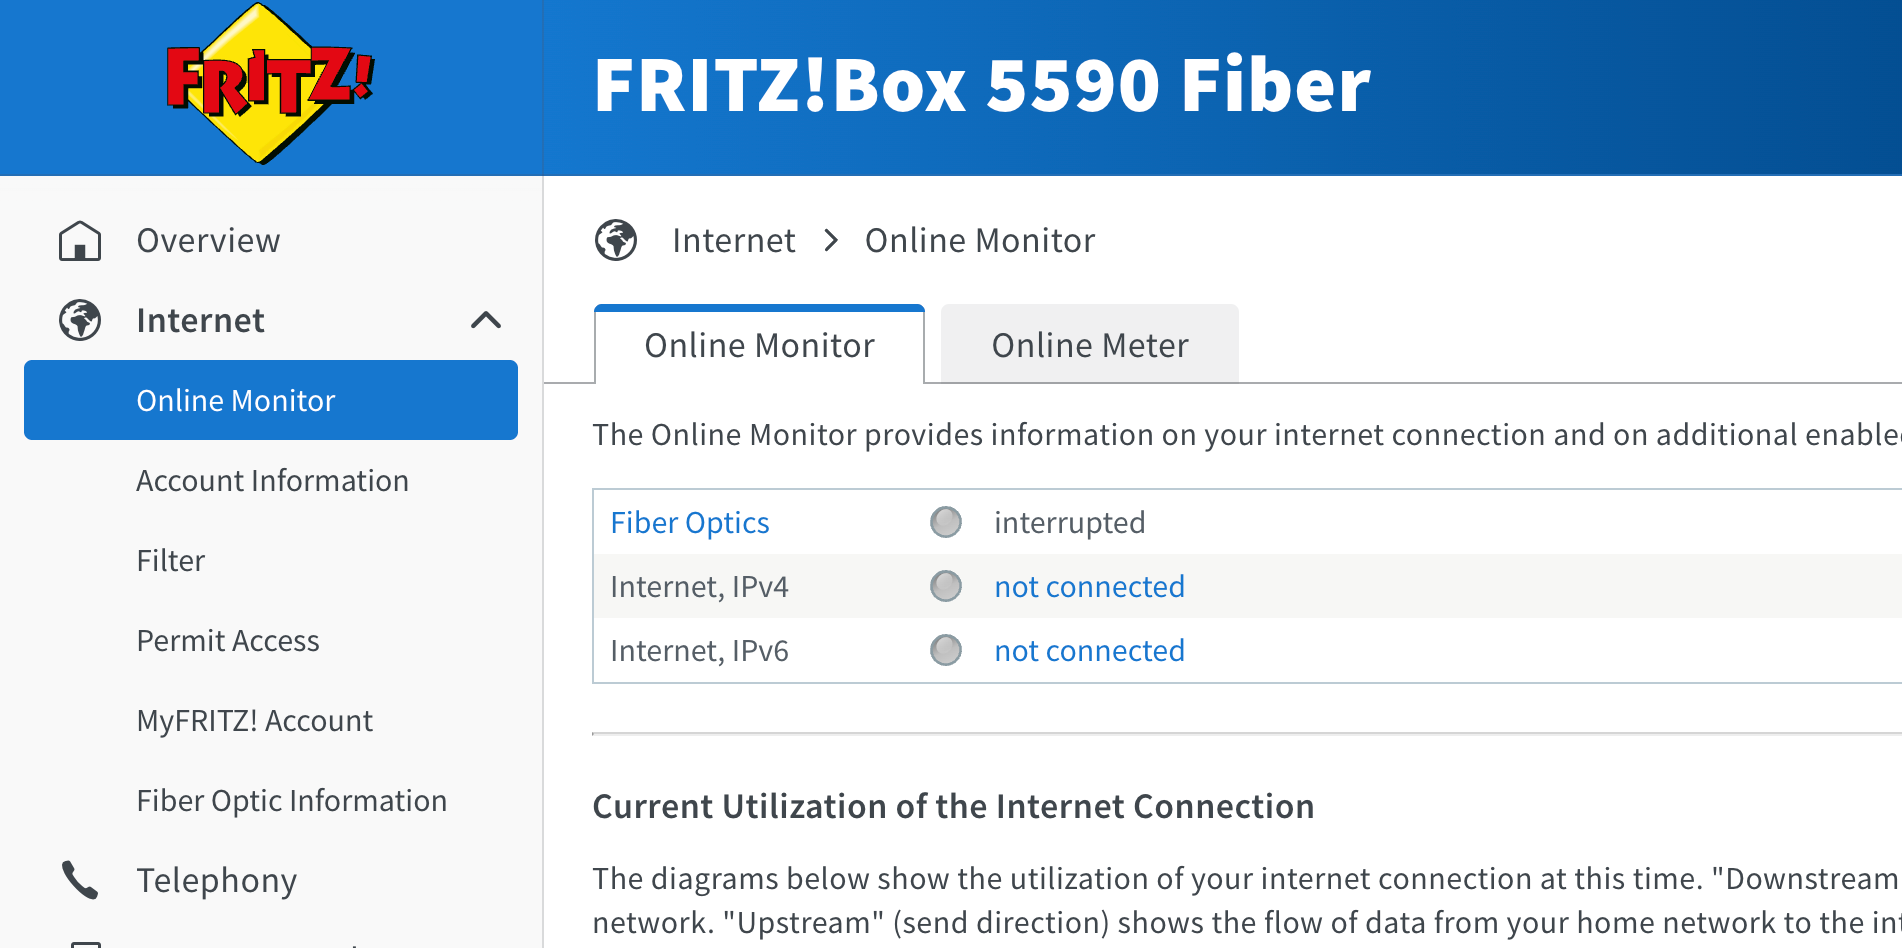The image size is (1902, 948).
Task: Open the Fiber Optics link
Action: click(x=690, y=523)
